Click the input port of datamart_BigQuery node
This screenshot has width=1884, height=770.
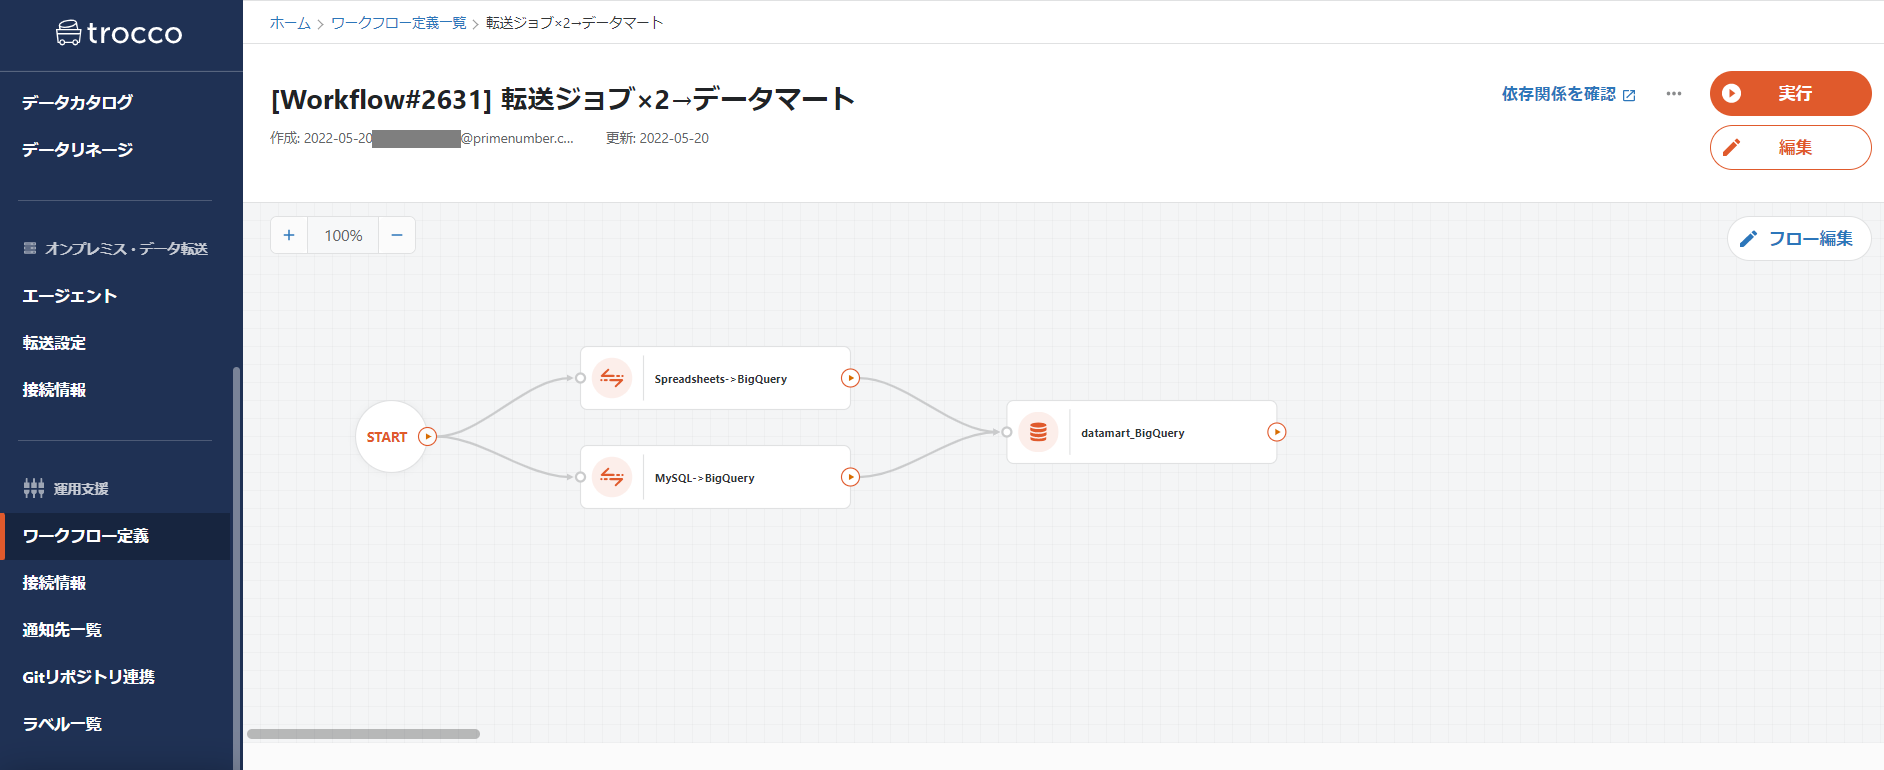click(x=1006, y=432)
